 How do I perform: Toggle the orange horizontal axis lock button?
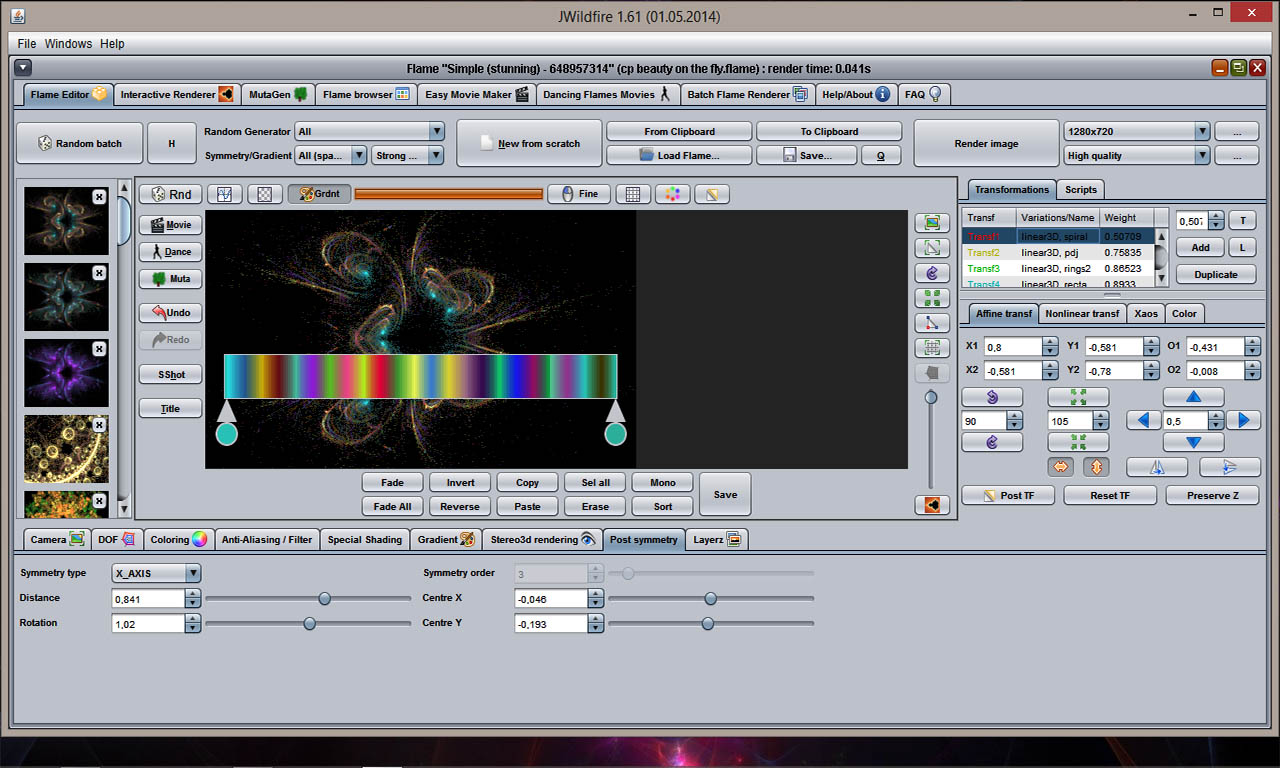(x=1060, y=467)
